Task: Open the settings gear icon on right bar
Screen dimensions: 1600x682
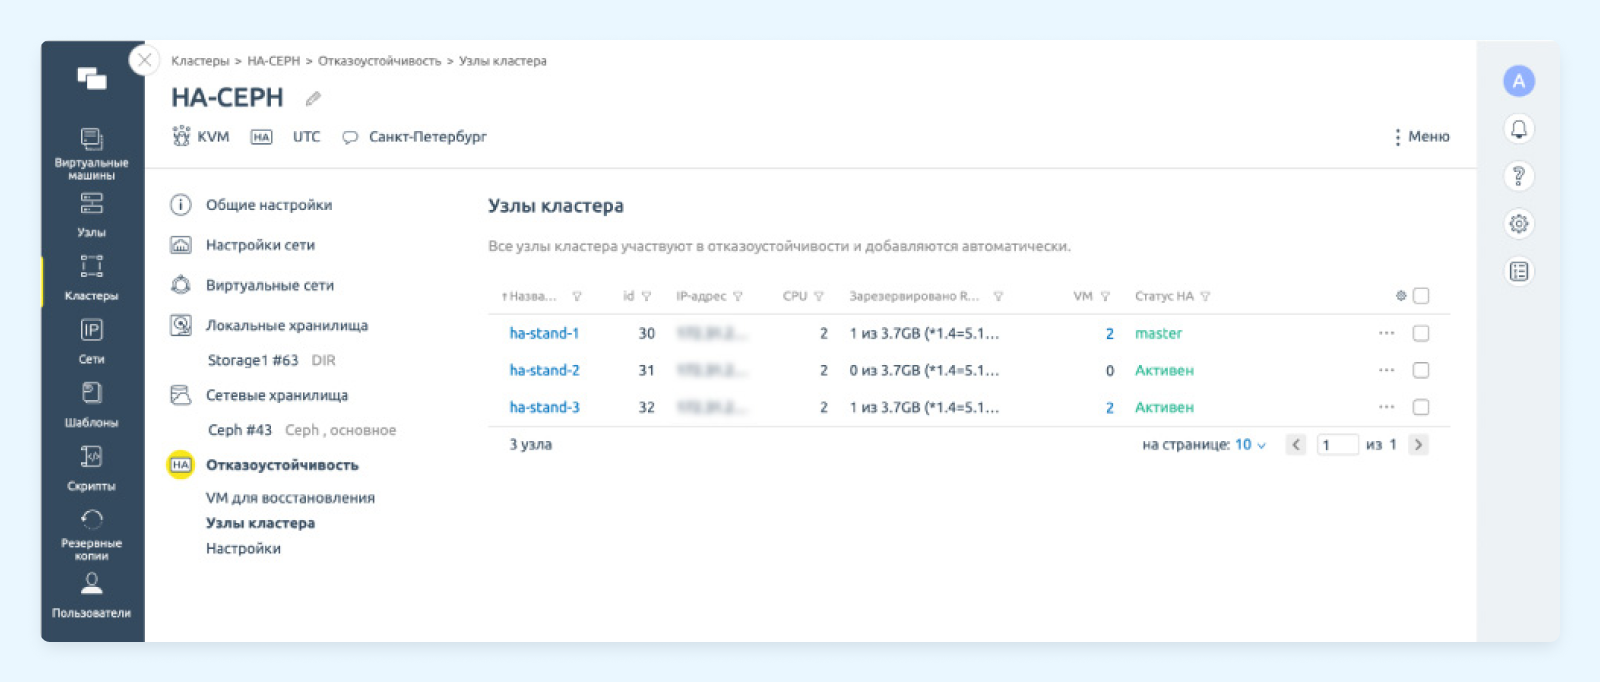Action: coord(1519,223)
